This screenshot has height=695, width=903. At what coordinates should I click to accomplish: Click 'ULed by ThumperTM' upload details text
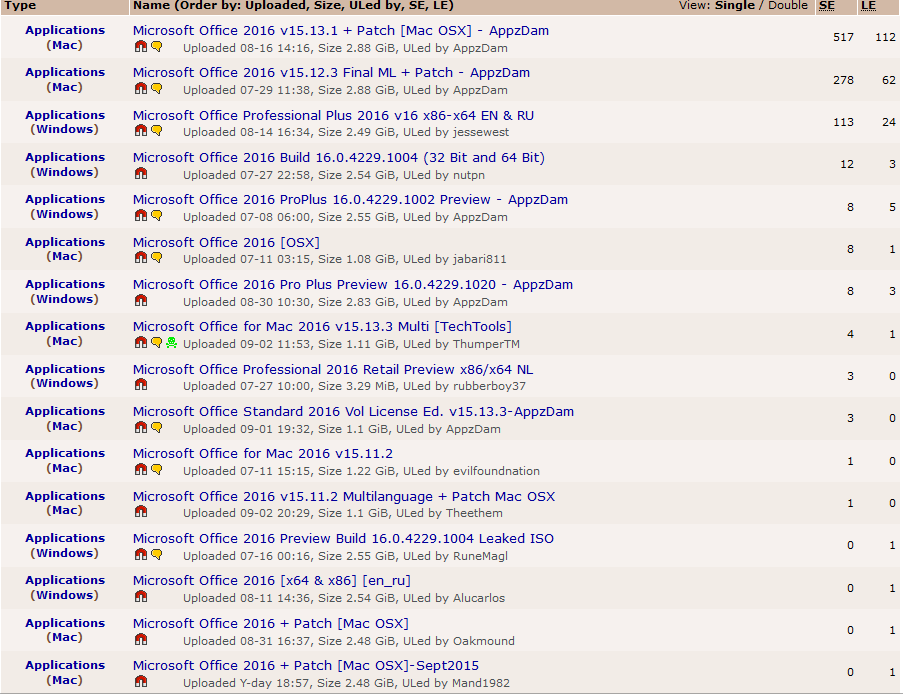point(461,344)
